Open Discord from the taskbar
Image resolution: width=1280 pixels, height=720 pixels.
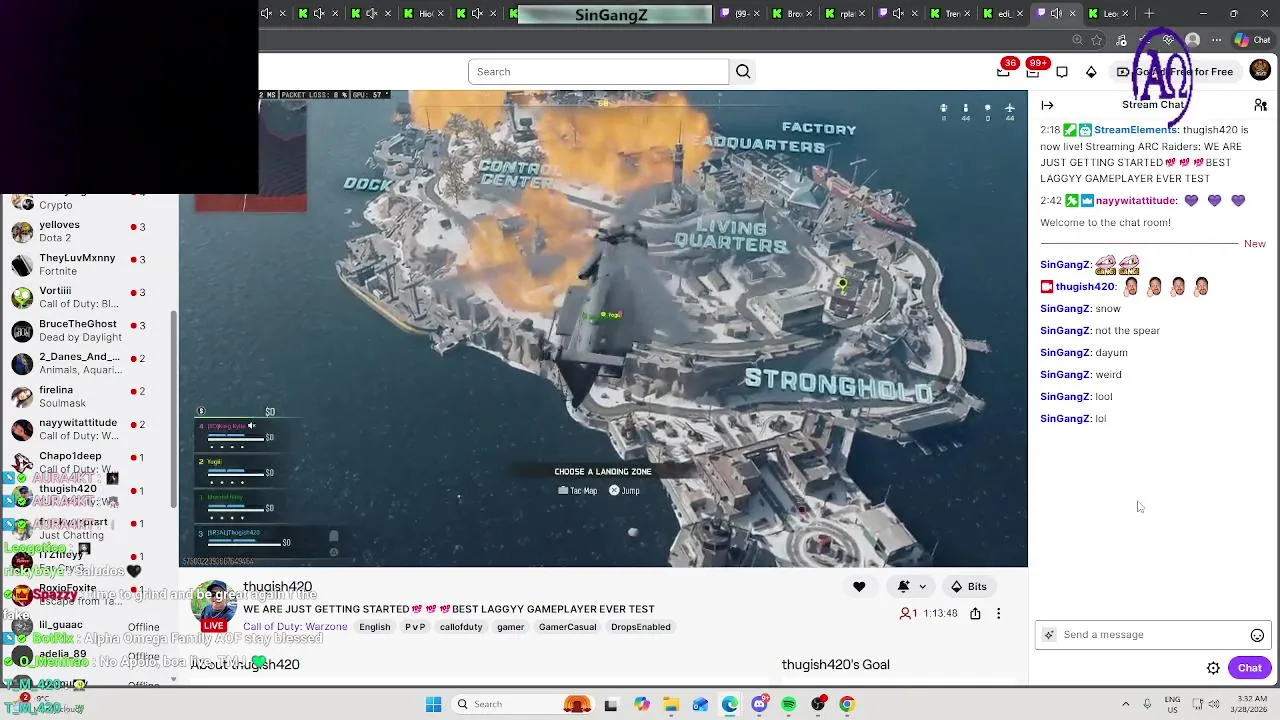(759, 704)
